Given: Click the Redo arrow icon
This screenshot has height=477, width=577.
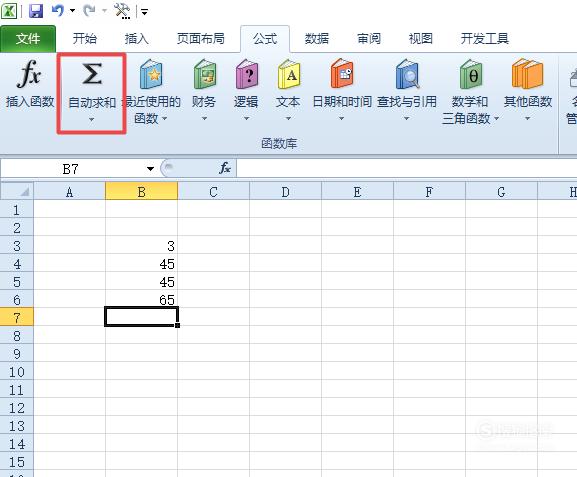Looking at the screenshot, I should pos(89,10).
